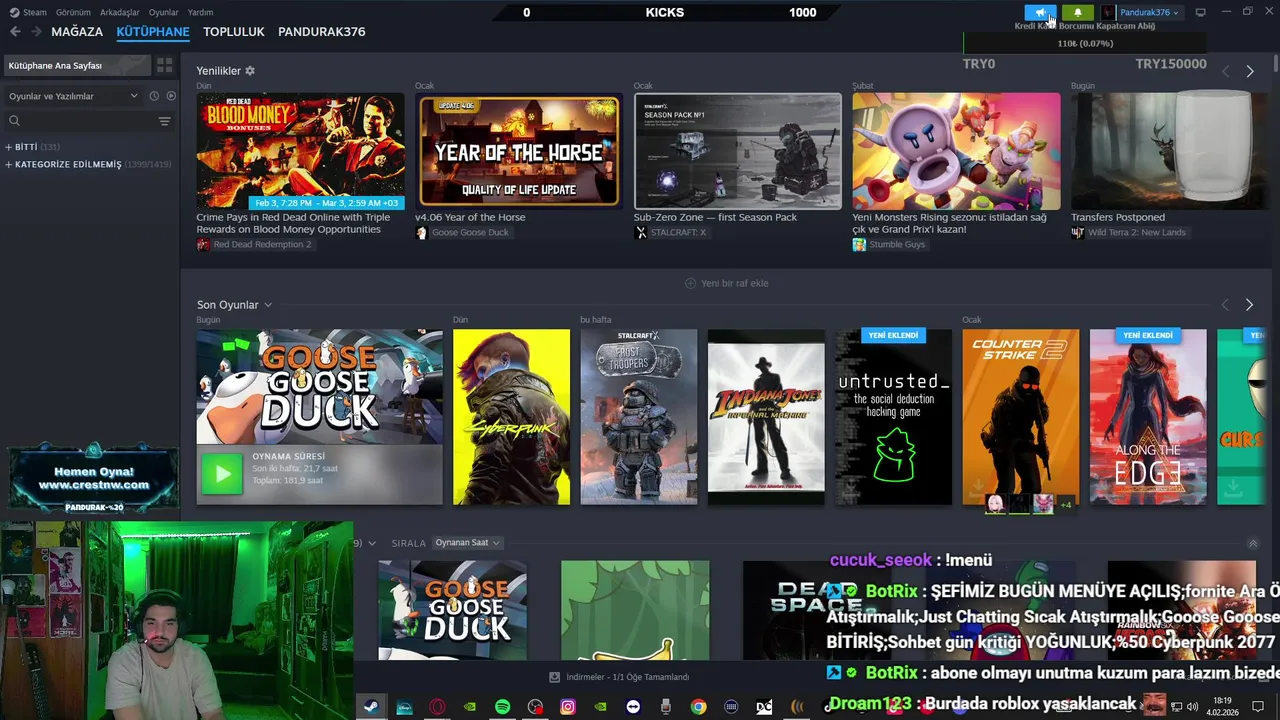
Task: Open the Steam menu
Action: (29, 12)
